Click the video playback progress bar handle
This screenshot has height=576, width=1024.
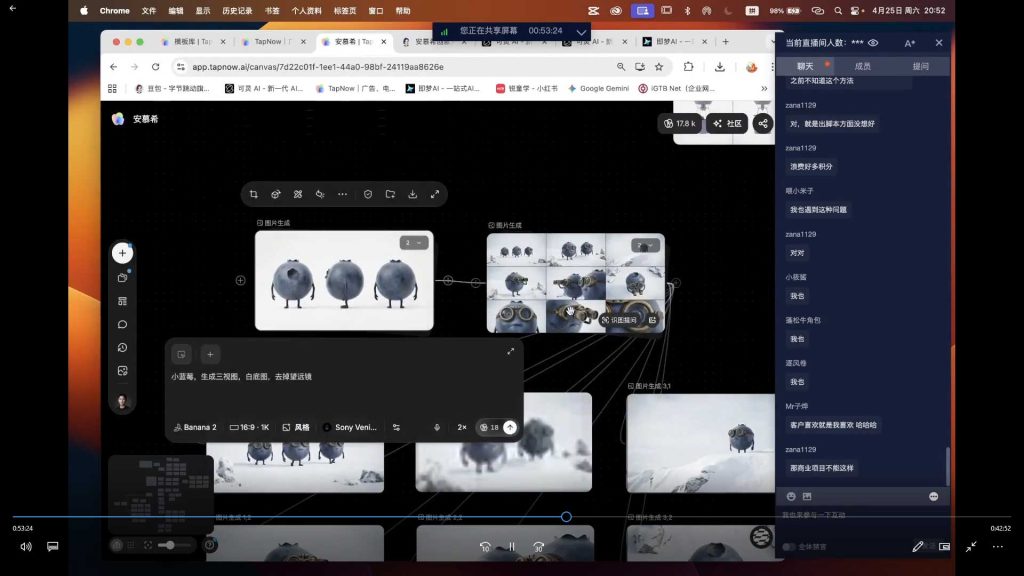click(x=566, y=517)
